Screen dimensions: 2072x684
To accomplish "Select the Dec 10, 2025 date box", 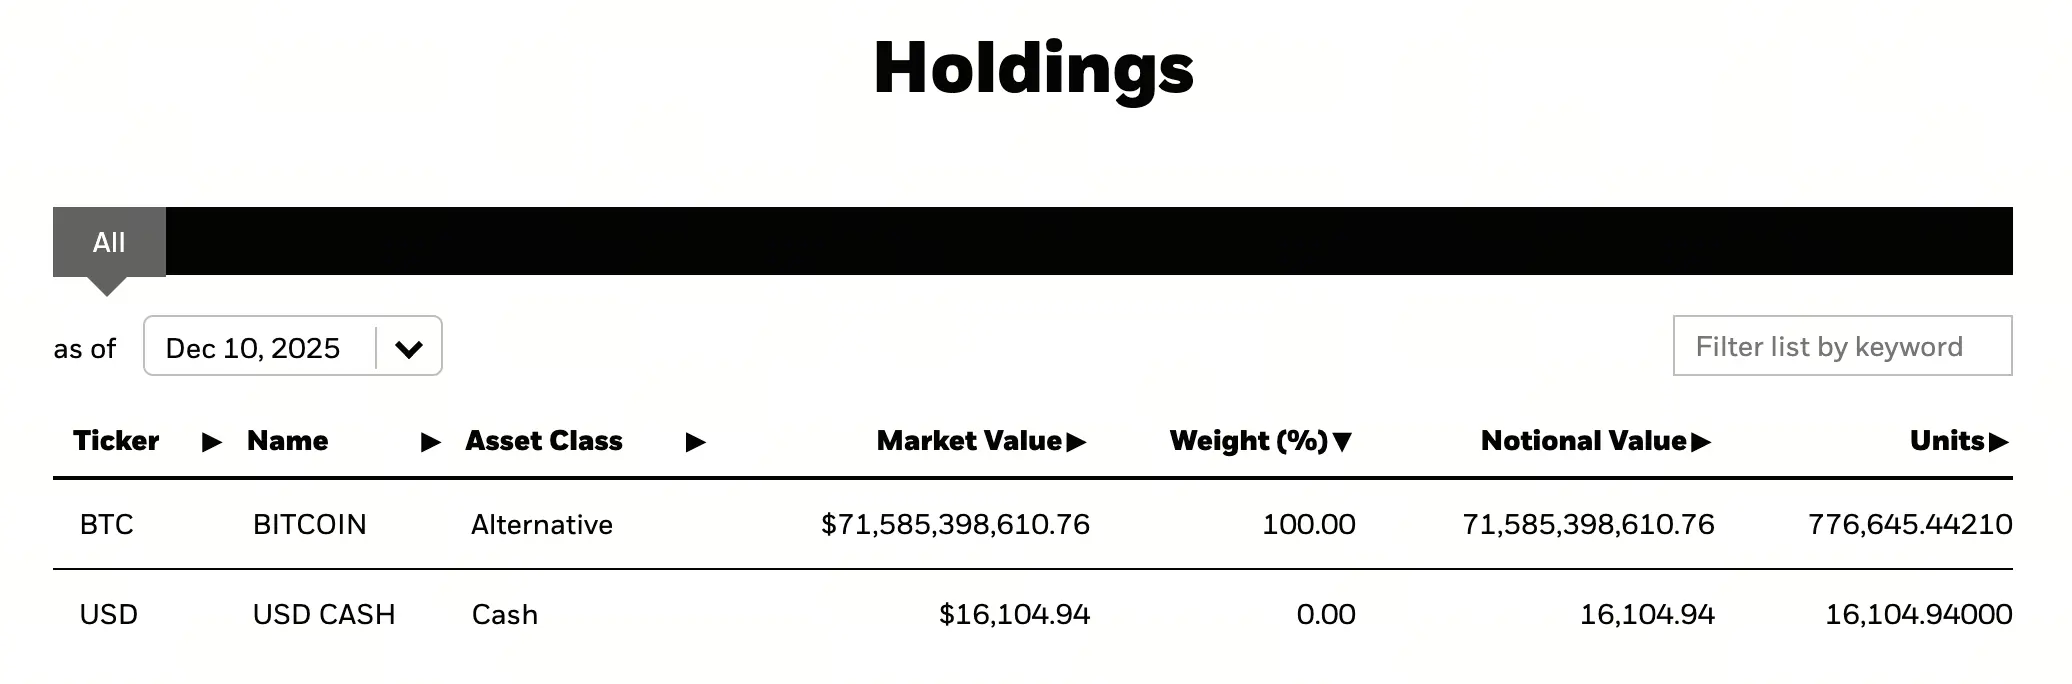I will [x=293, y=346].
